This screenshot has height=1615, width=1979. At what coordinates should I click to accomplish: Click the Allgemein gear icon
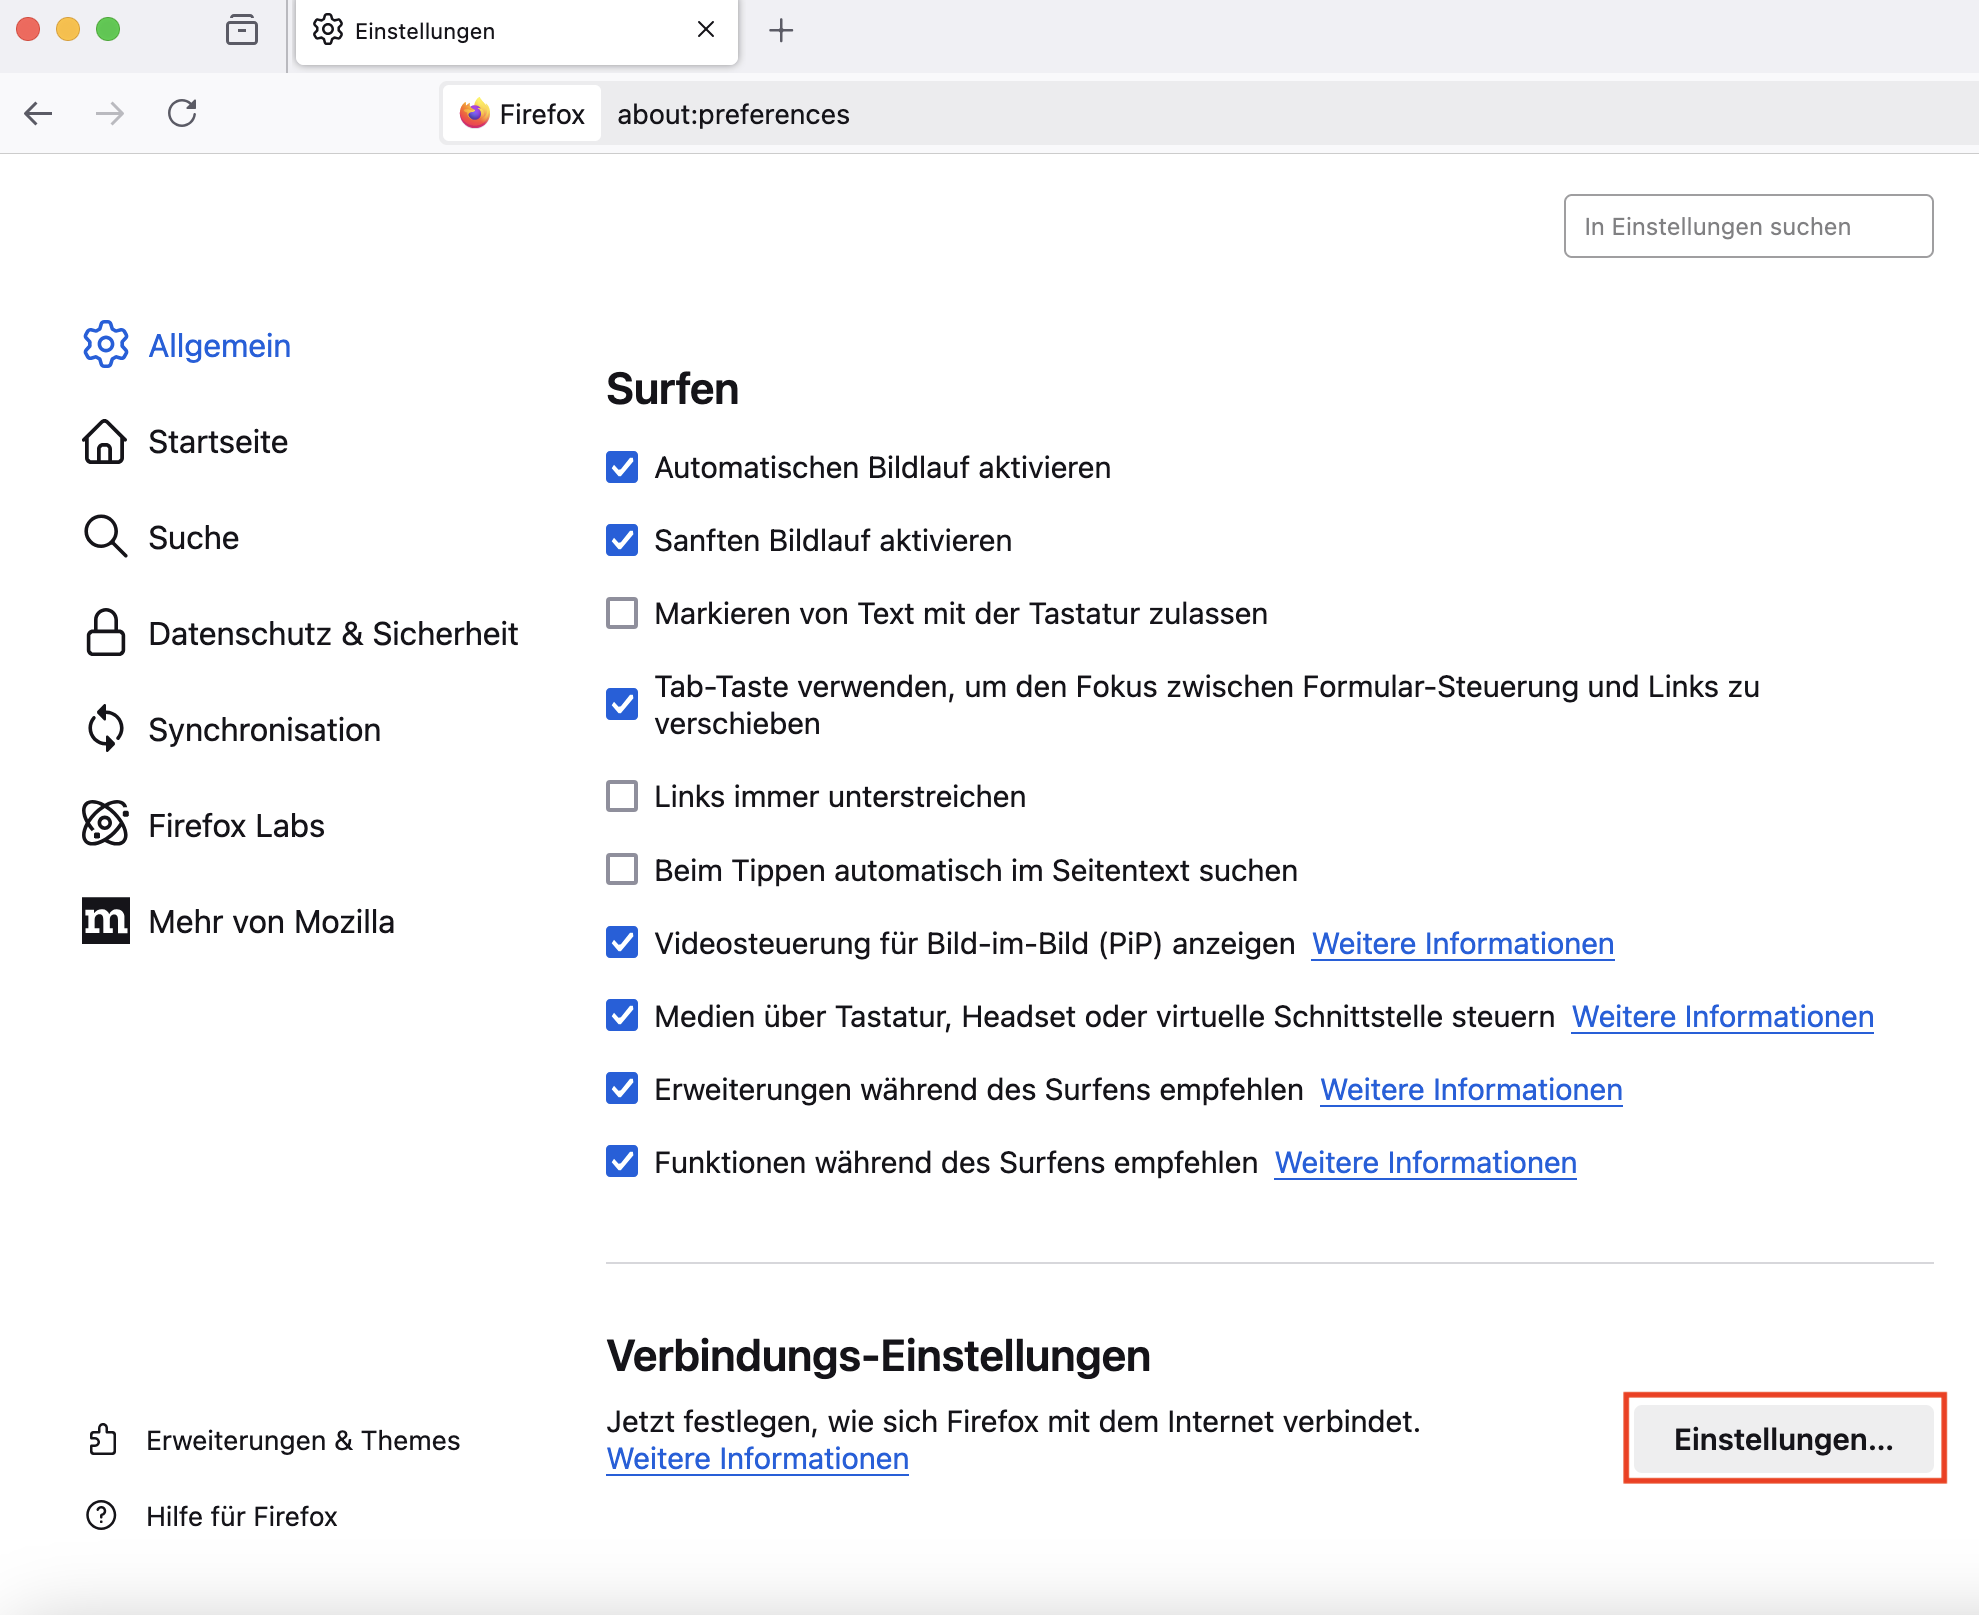(x=105, y=345)
